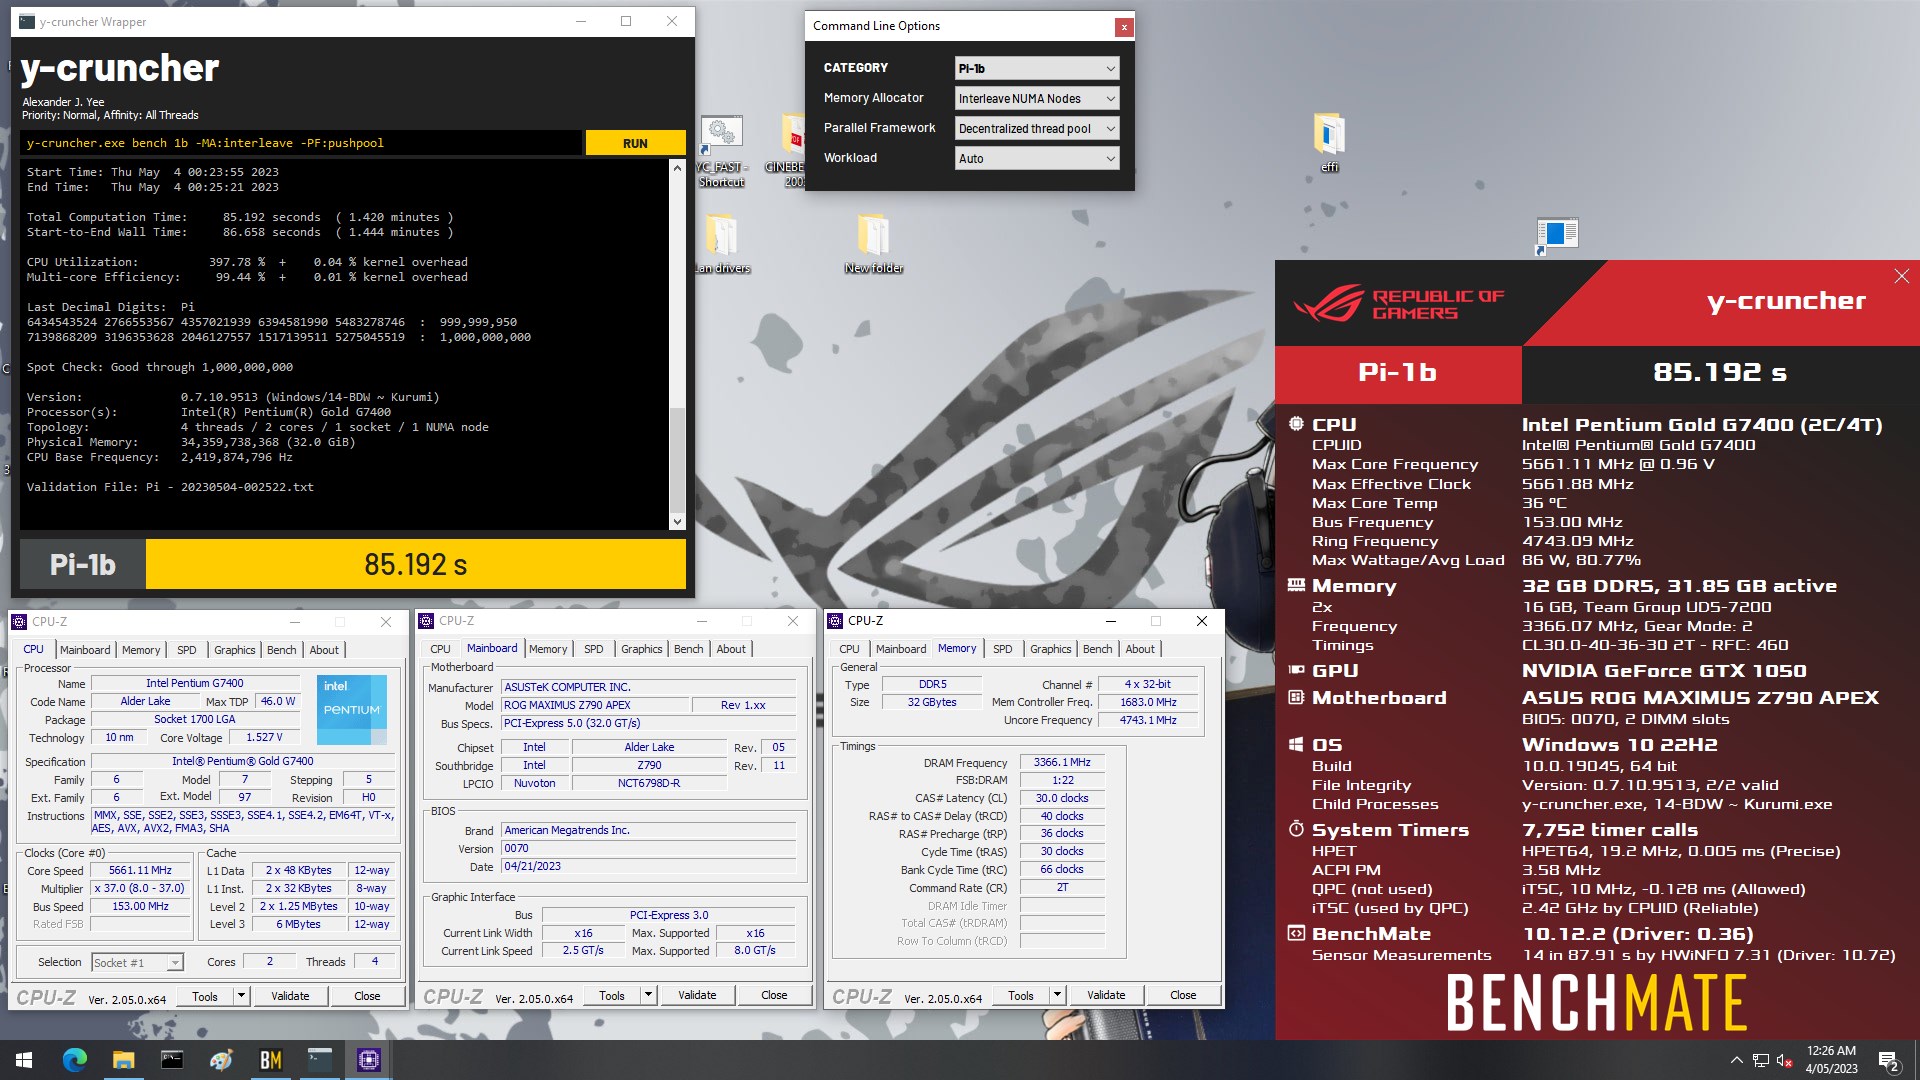The image size is (1920, 1080).
Task: Open Bench tab in first CPU-Z window
Action: coord(282,650)
